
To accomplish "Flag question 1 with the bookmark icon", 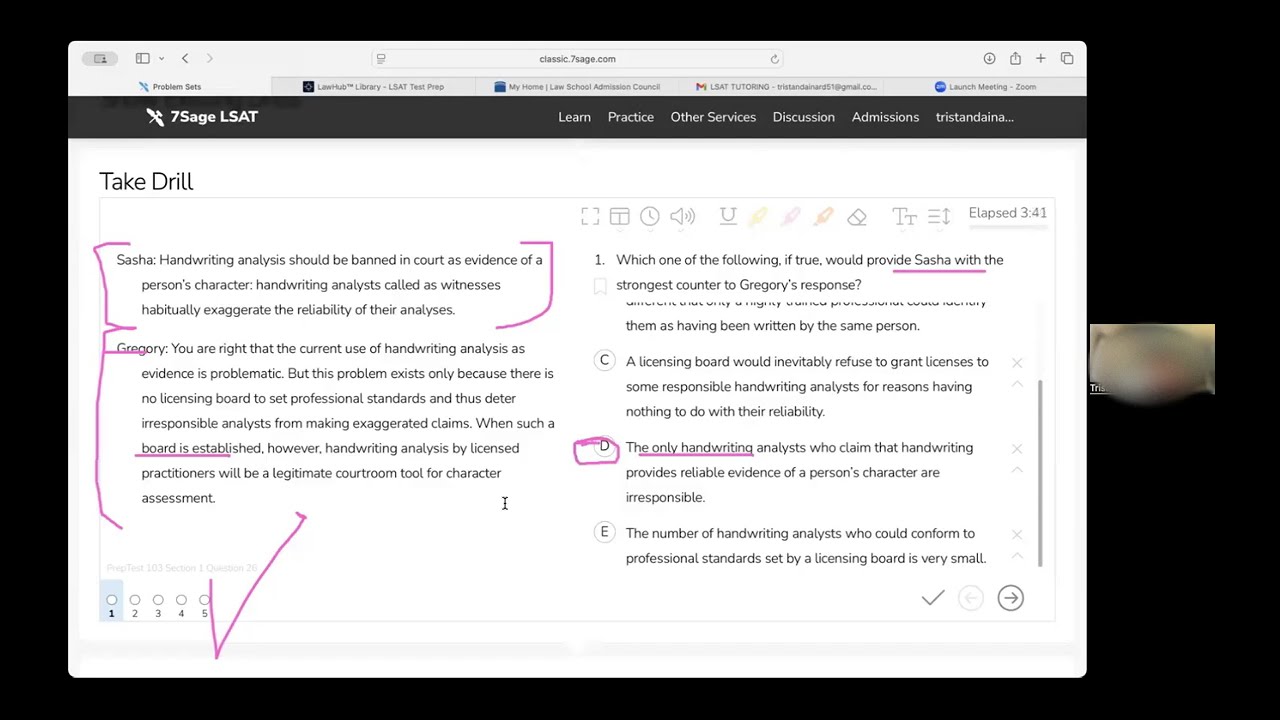I will [600, 287].
